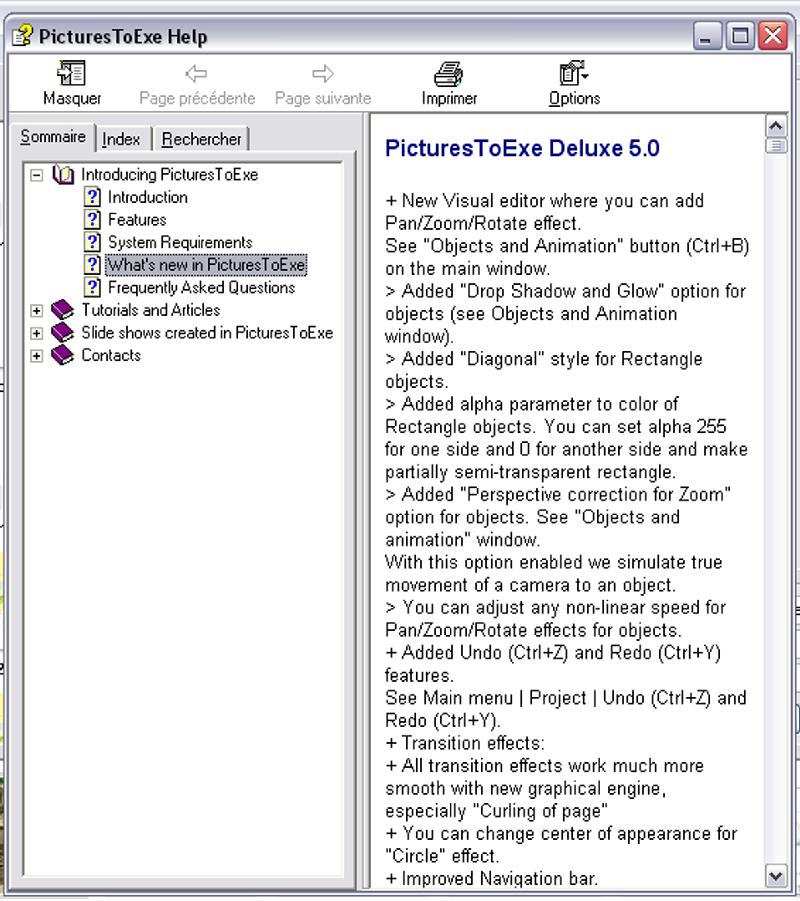Click the text '+ Transition effects:'
The width and height of the screenshot is (800, 901).
(x=465, y=743)
